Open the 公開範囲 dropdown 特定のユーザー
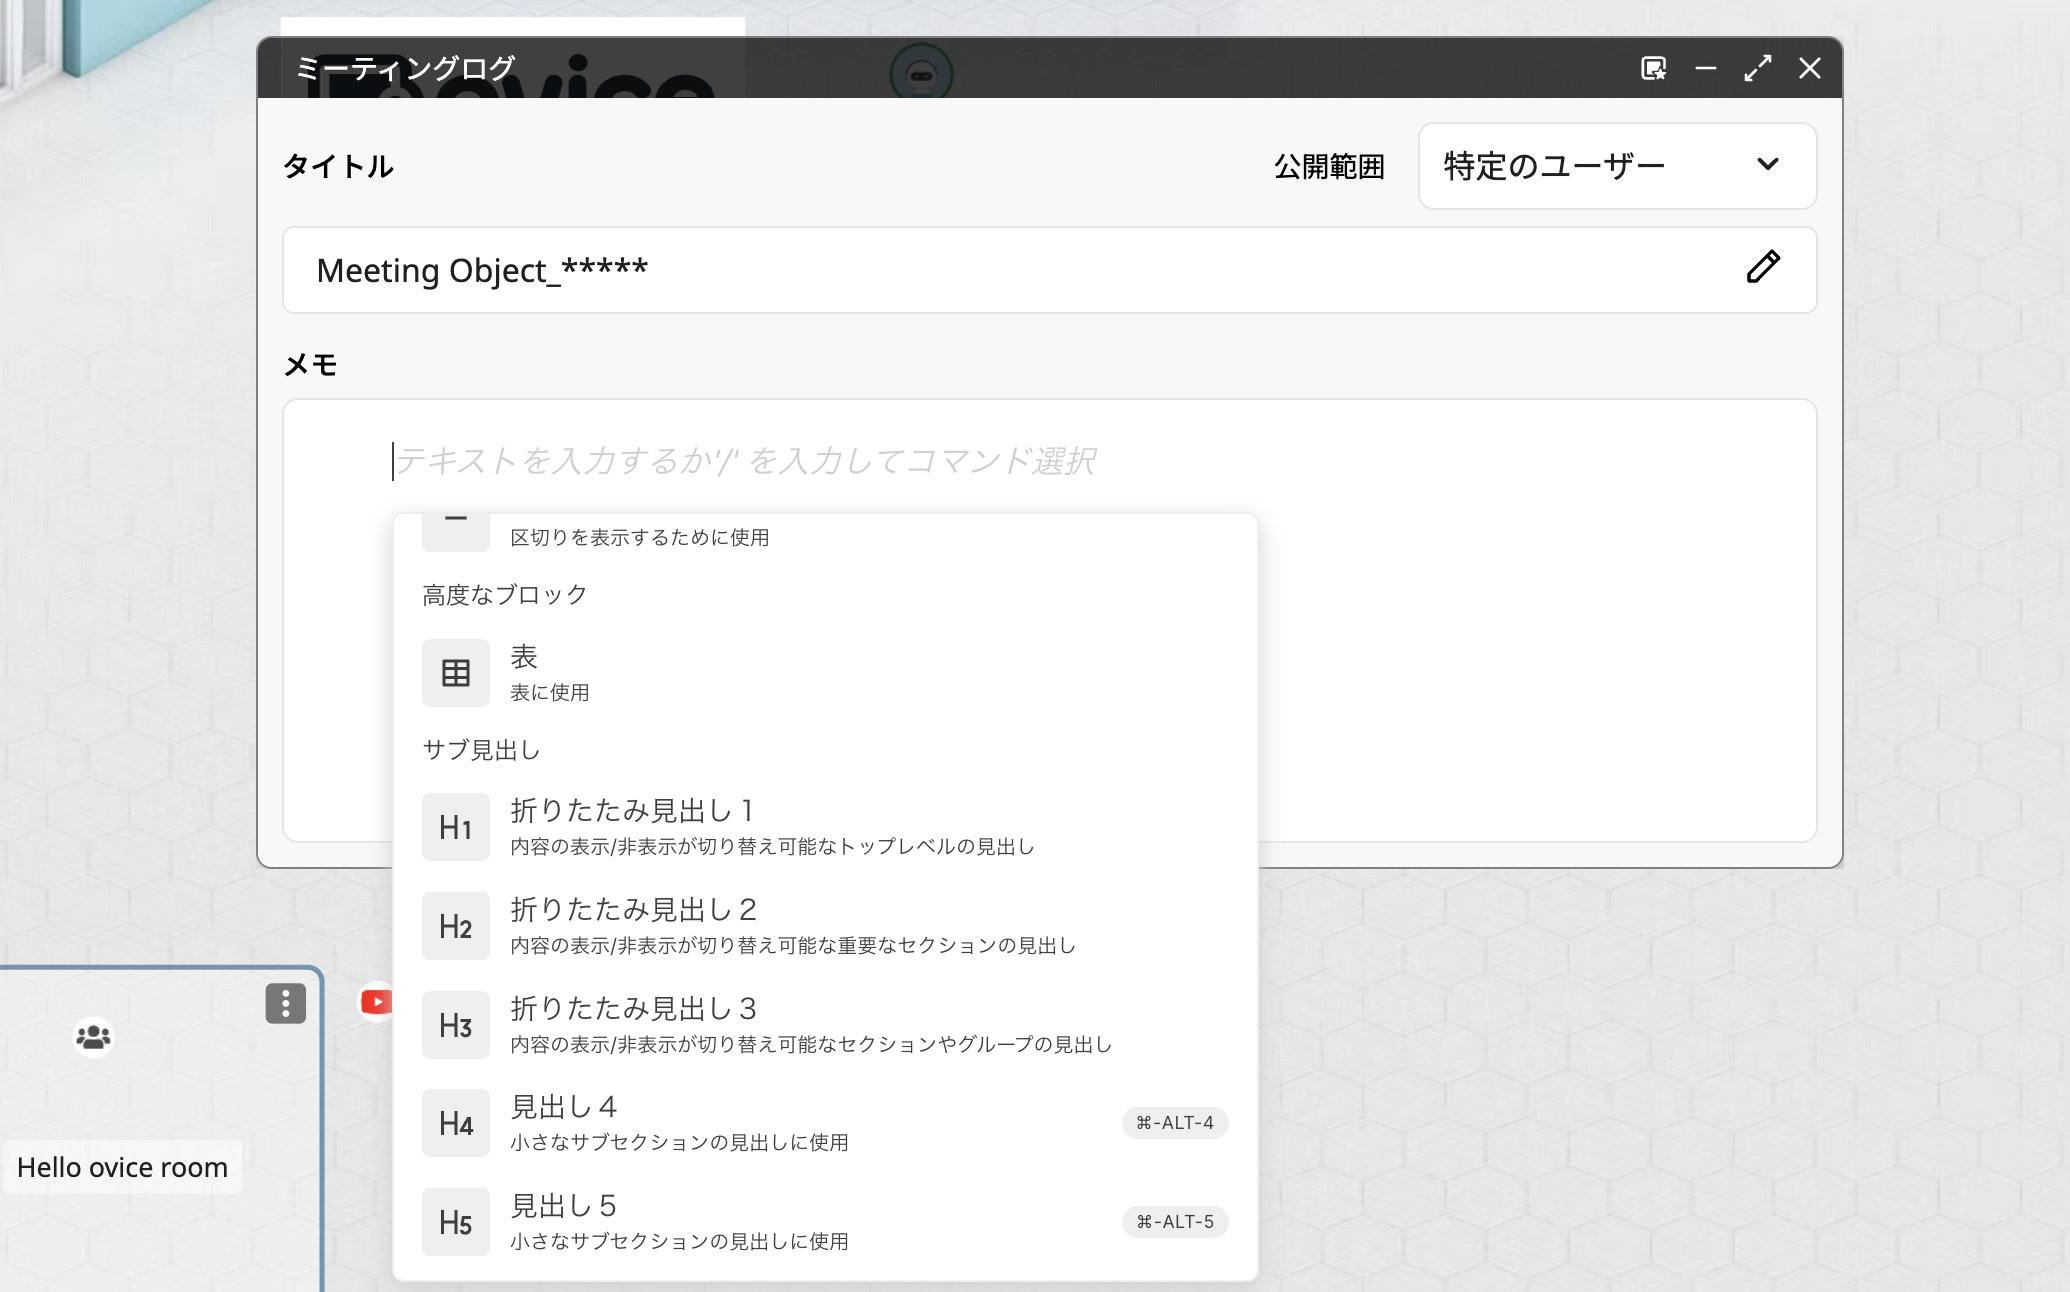This screenshot has height=1292, width=2070. pos(1617,166)
